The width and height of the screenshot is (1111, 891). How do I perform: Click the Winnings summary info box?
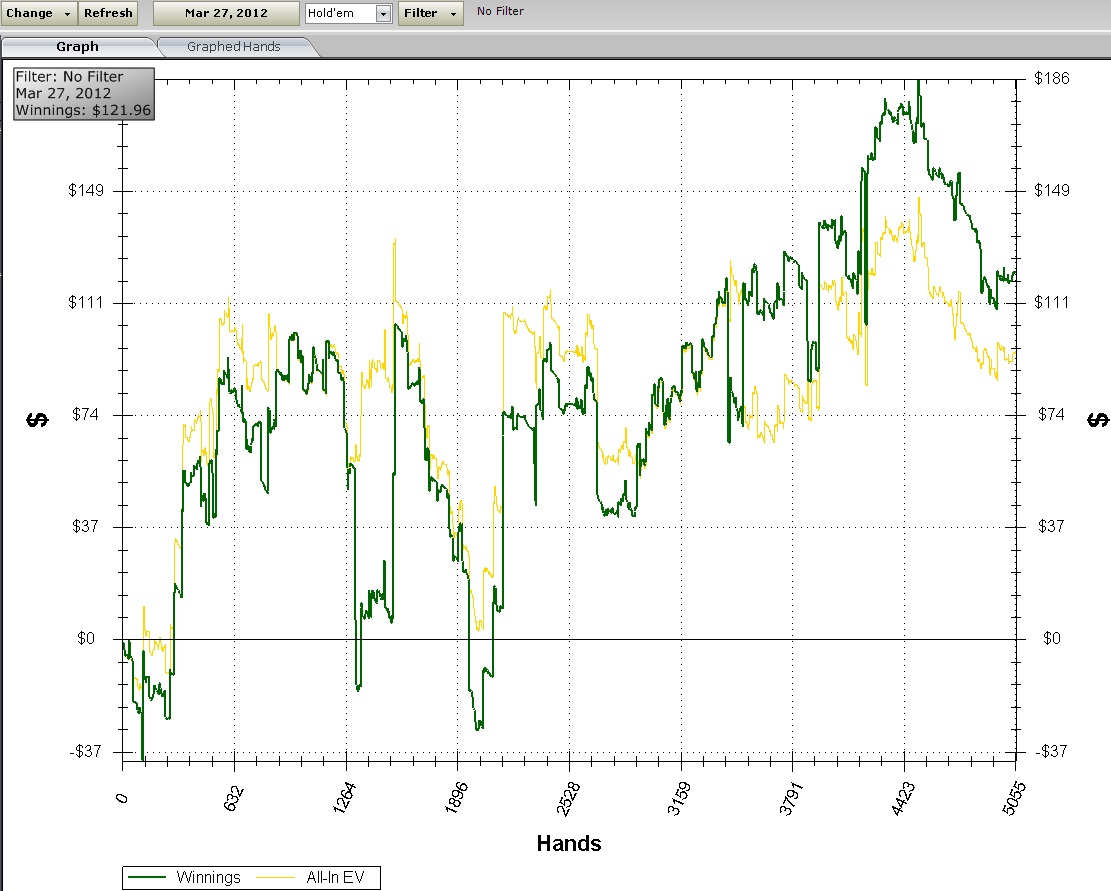pos(84,94)
